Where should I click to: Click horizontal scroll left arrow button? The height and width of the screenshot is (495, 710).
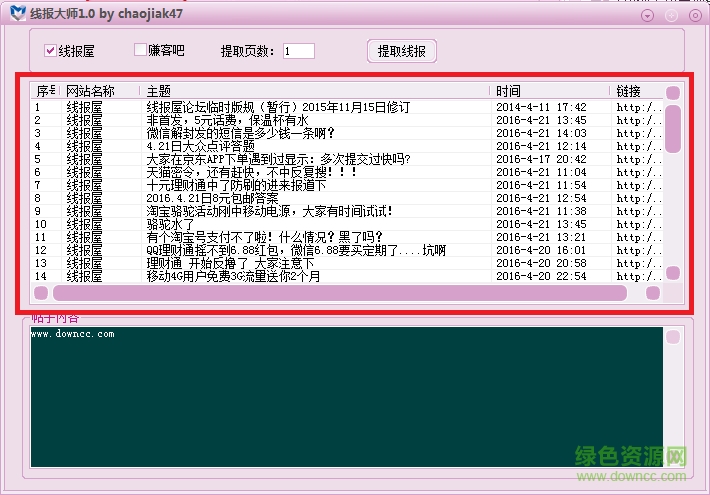point(41,293)
